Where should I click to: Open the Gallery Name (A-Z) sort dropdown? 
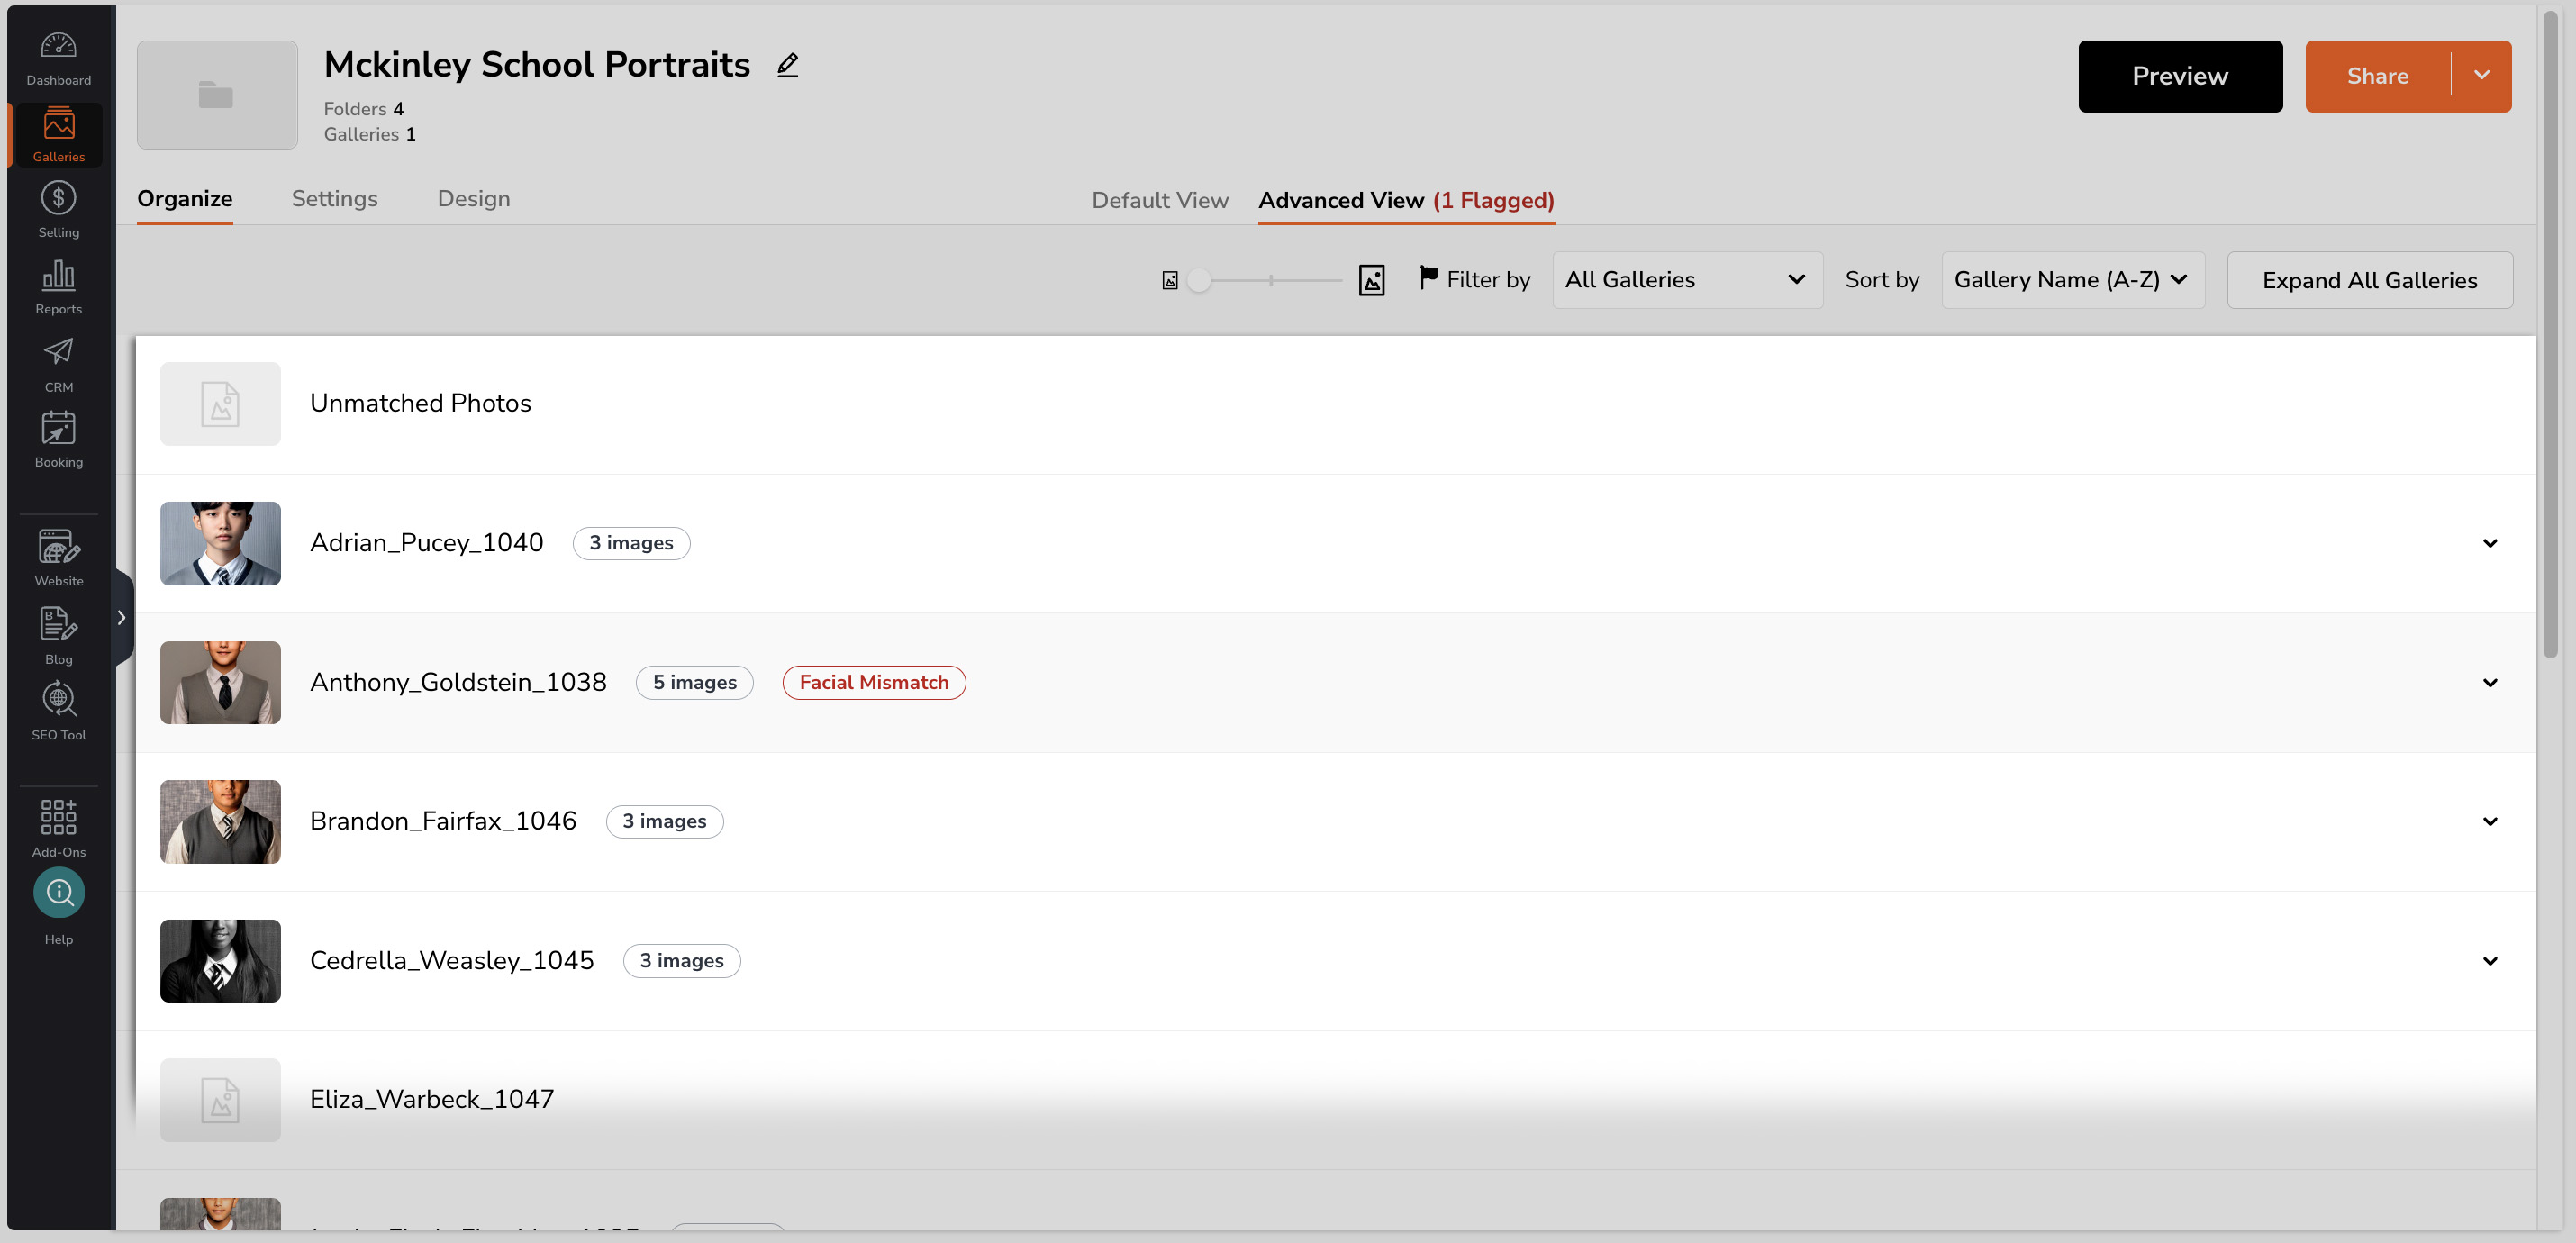[2072, 280]
